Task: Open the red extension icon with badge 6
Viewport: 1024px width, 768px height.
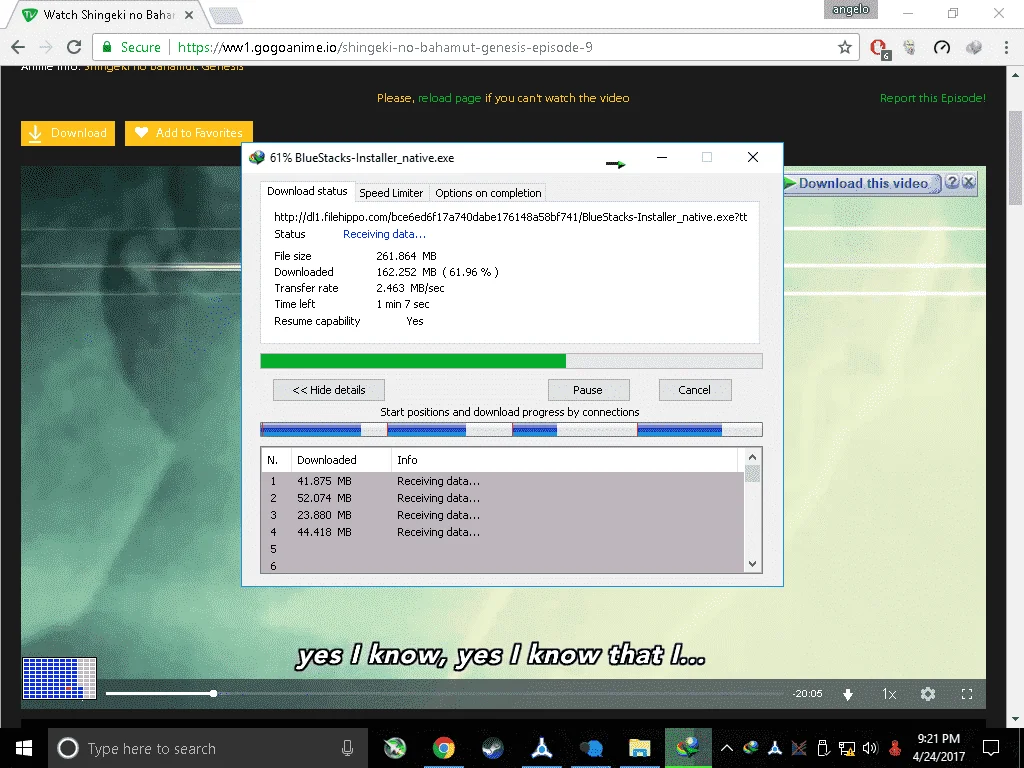Action: [879, 48]
